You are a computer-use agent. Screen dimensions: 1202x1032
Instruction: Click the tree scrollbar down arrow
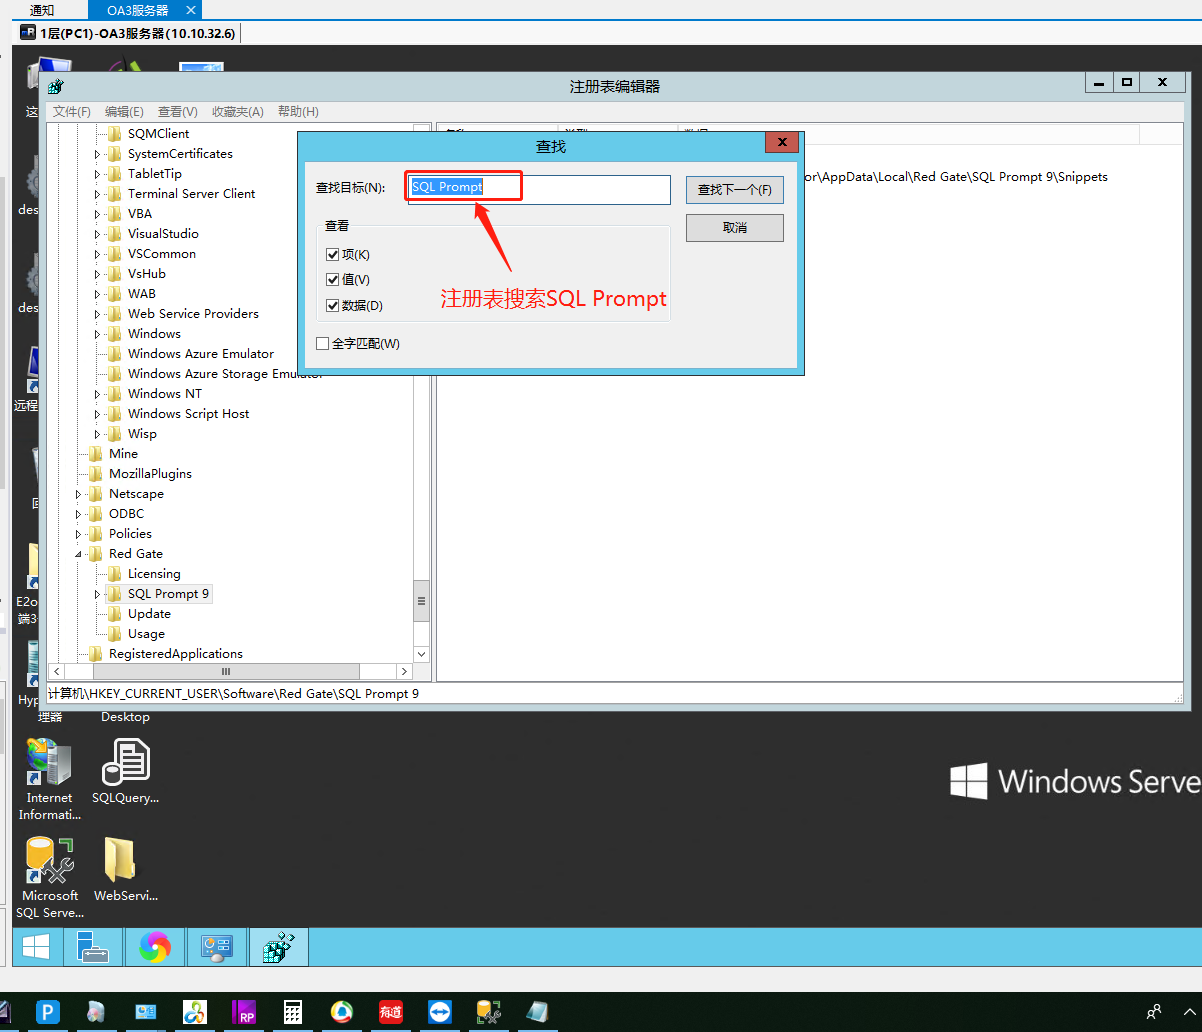tap(422, 654)
